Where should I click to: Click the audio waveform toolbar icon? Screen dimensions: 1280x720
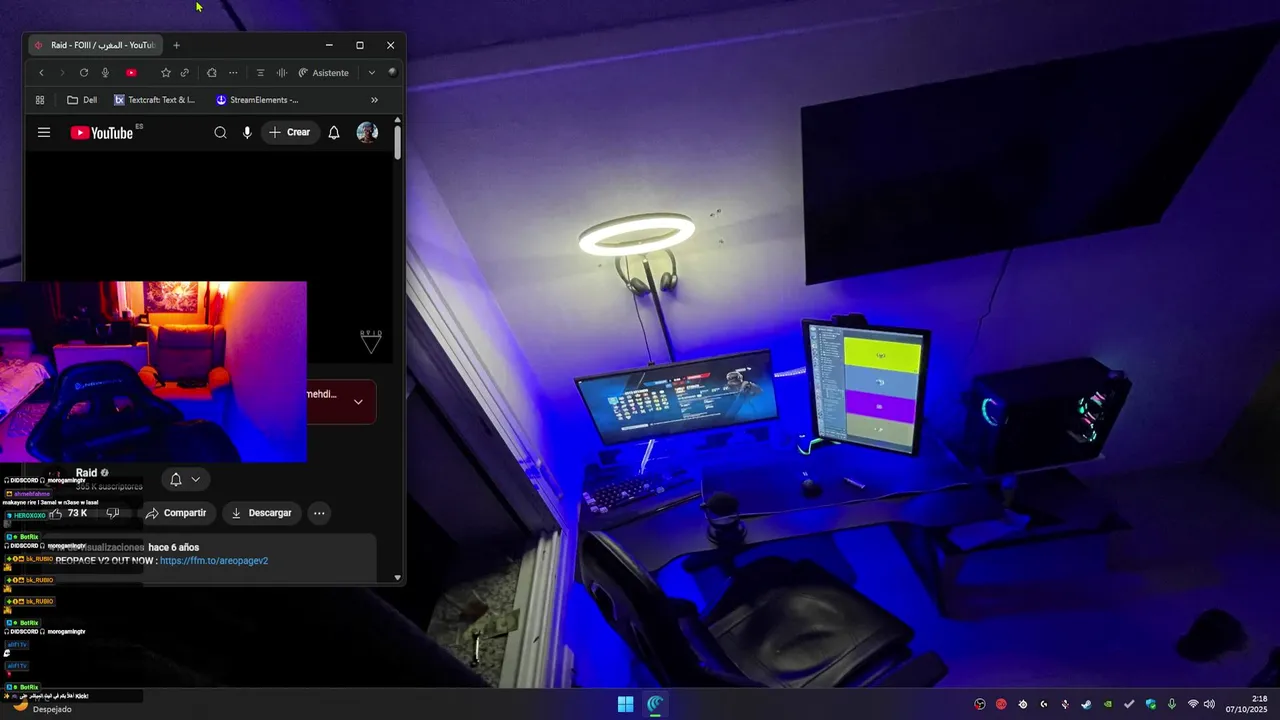click(282, 73)
